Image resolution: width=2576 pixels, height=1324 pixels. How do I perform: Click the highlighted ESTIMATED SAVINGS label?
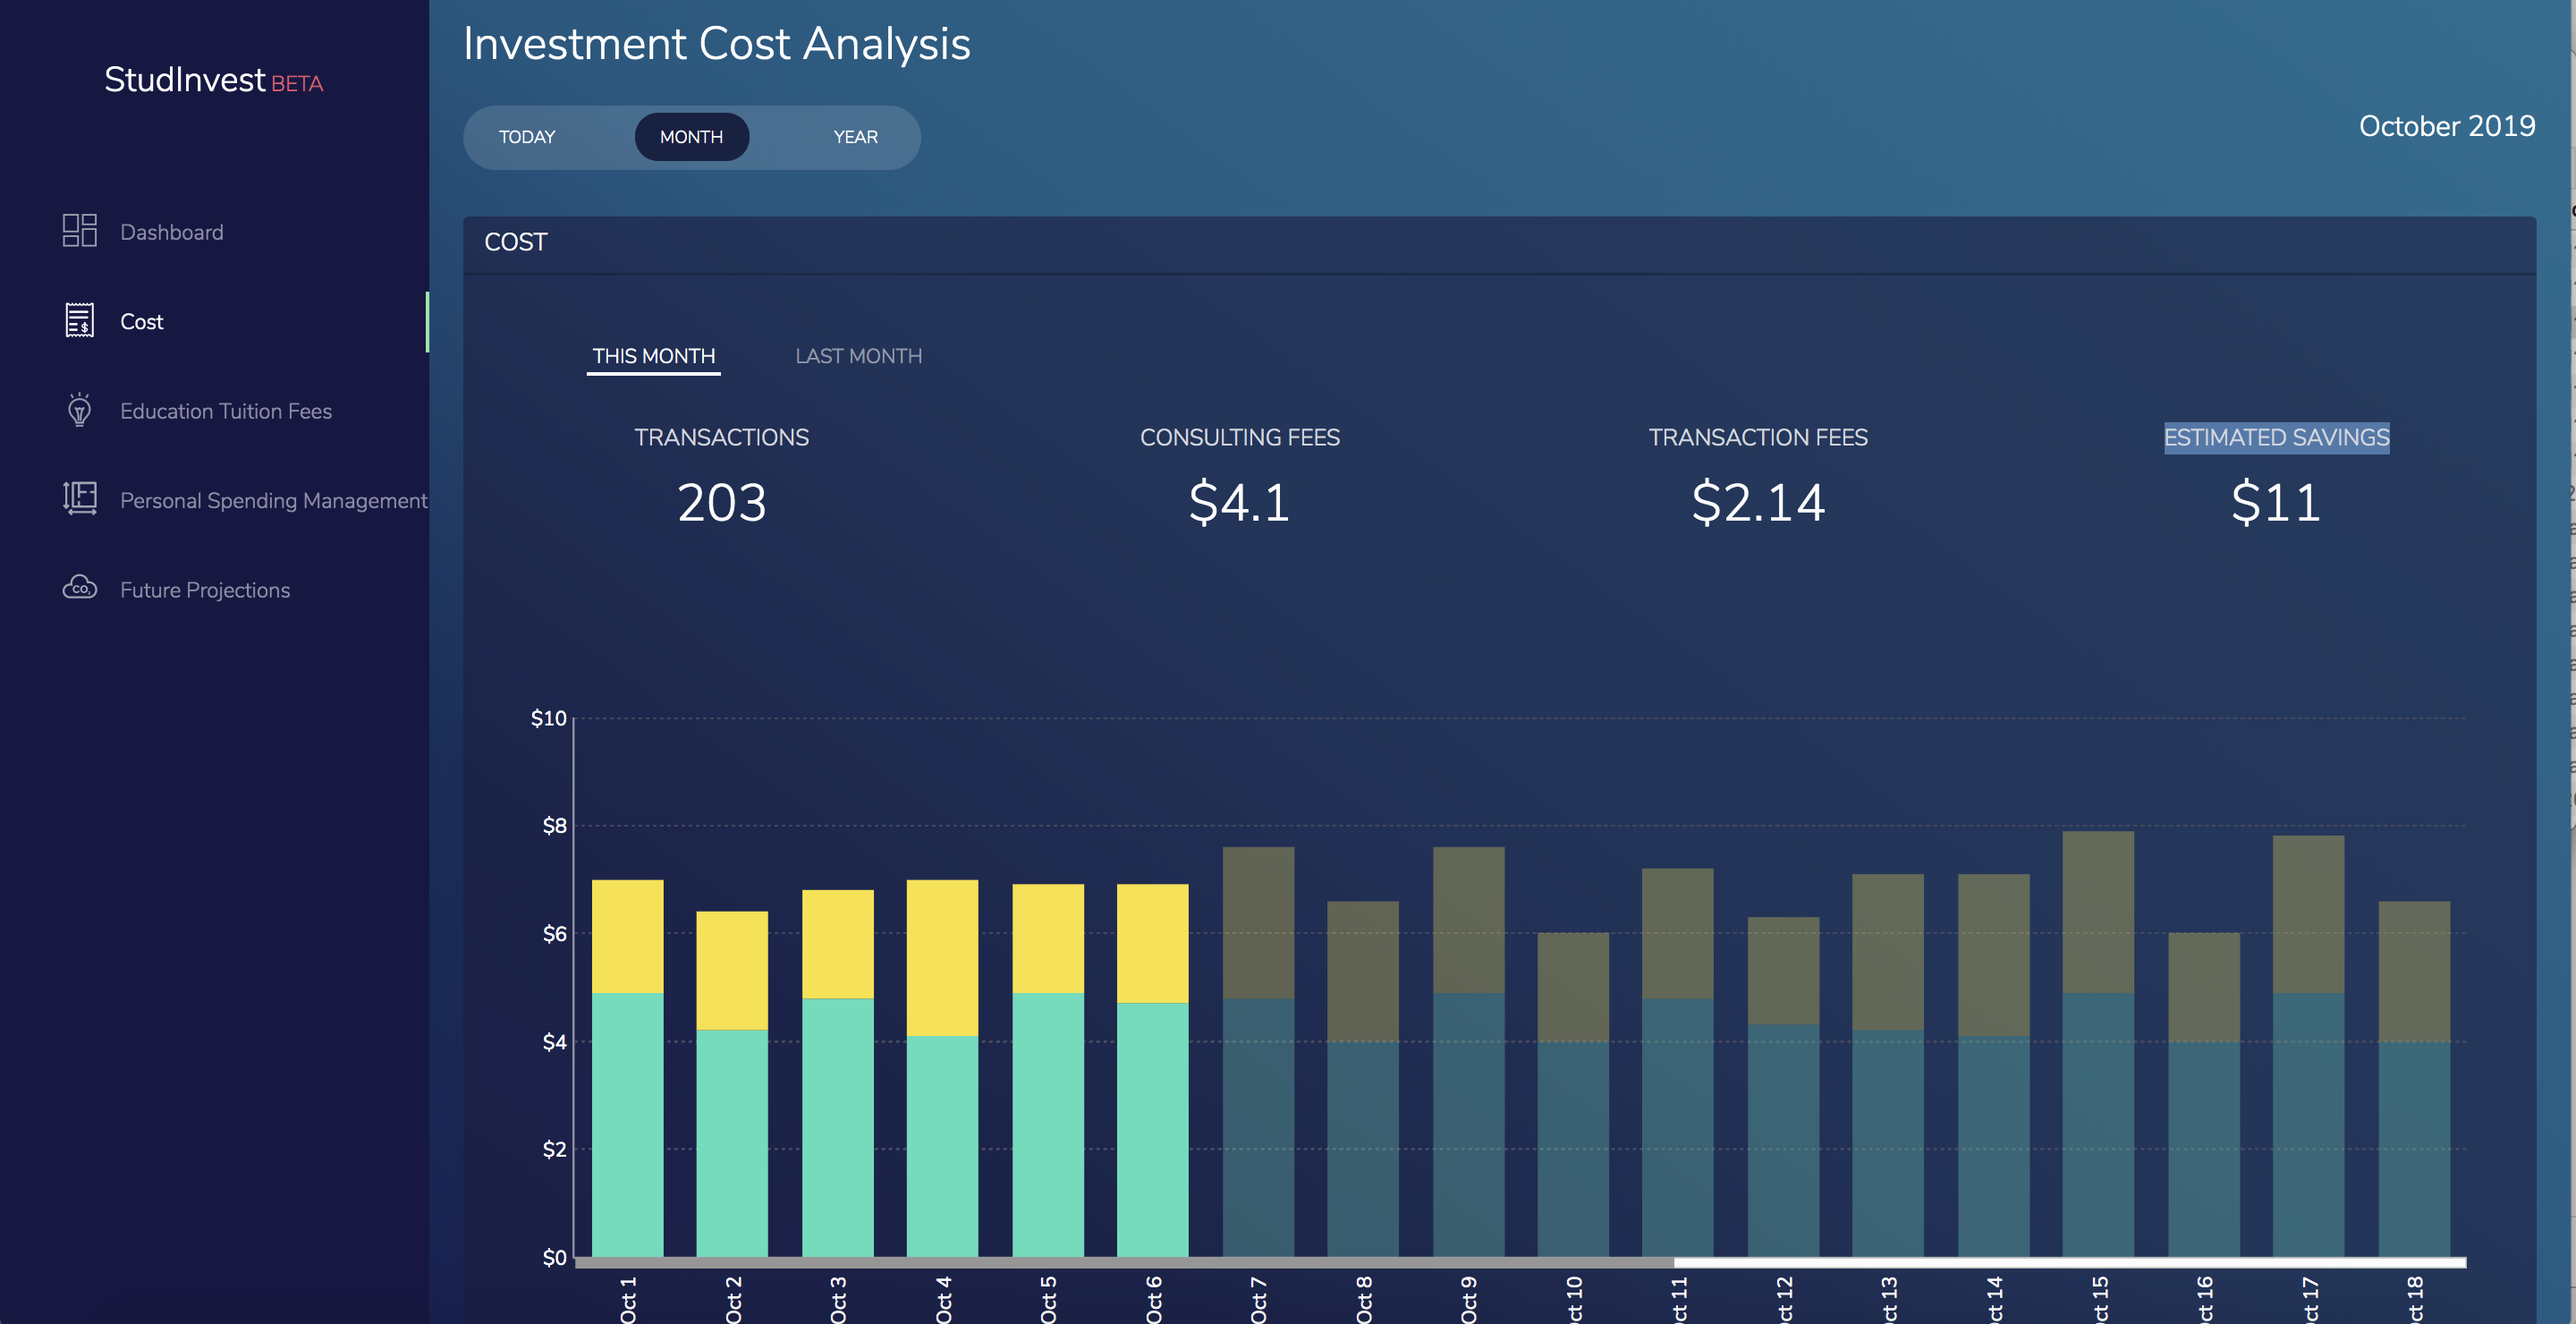tap(2276, 438)
